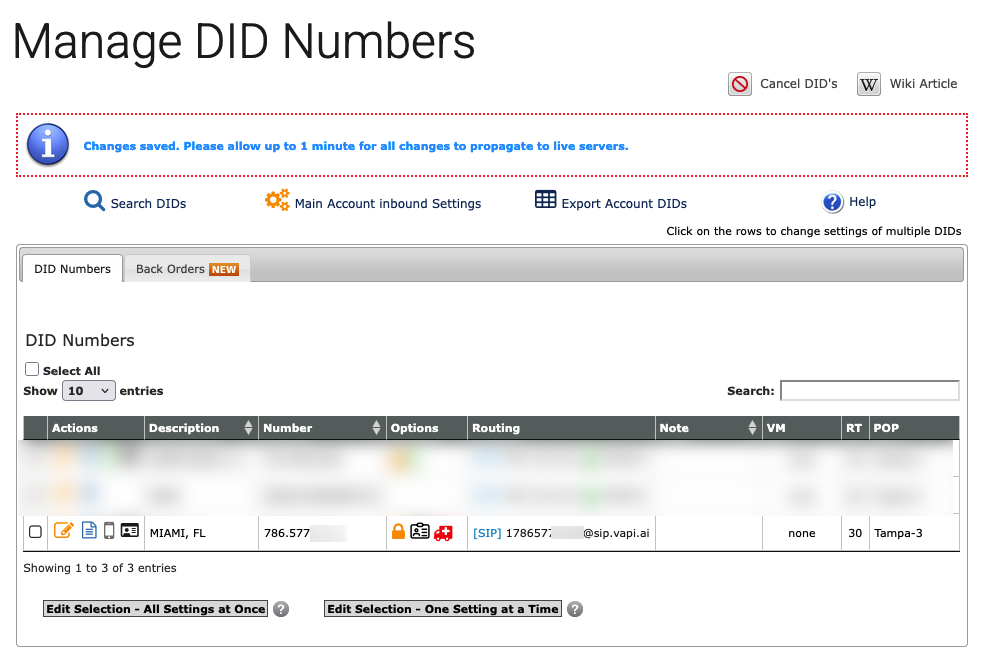The width and height of the screenshot is (1002, 661).
Task: Click the Help link text
Action: click(x=862, y=202)
